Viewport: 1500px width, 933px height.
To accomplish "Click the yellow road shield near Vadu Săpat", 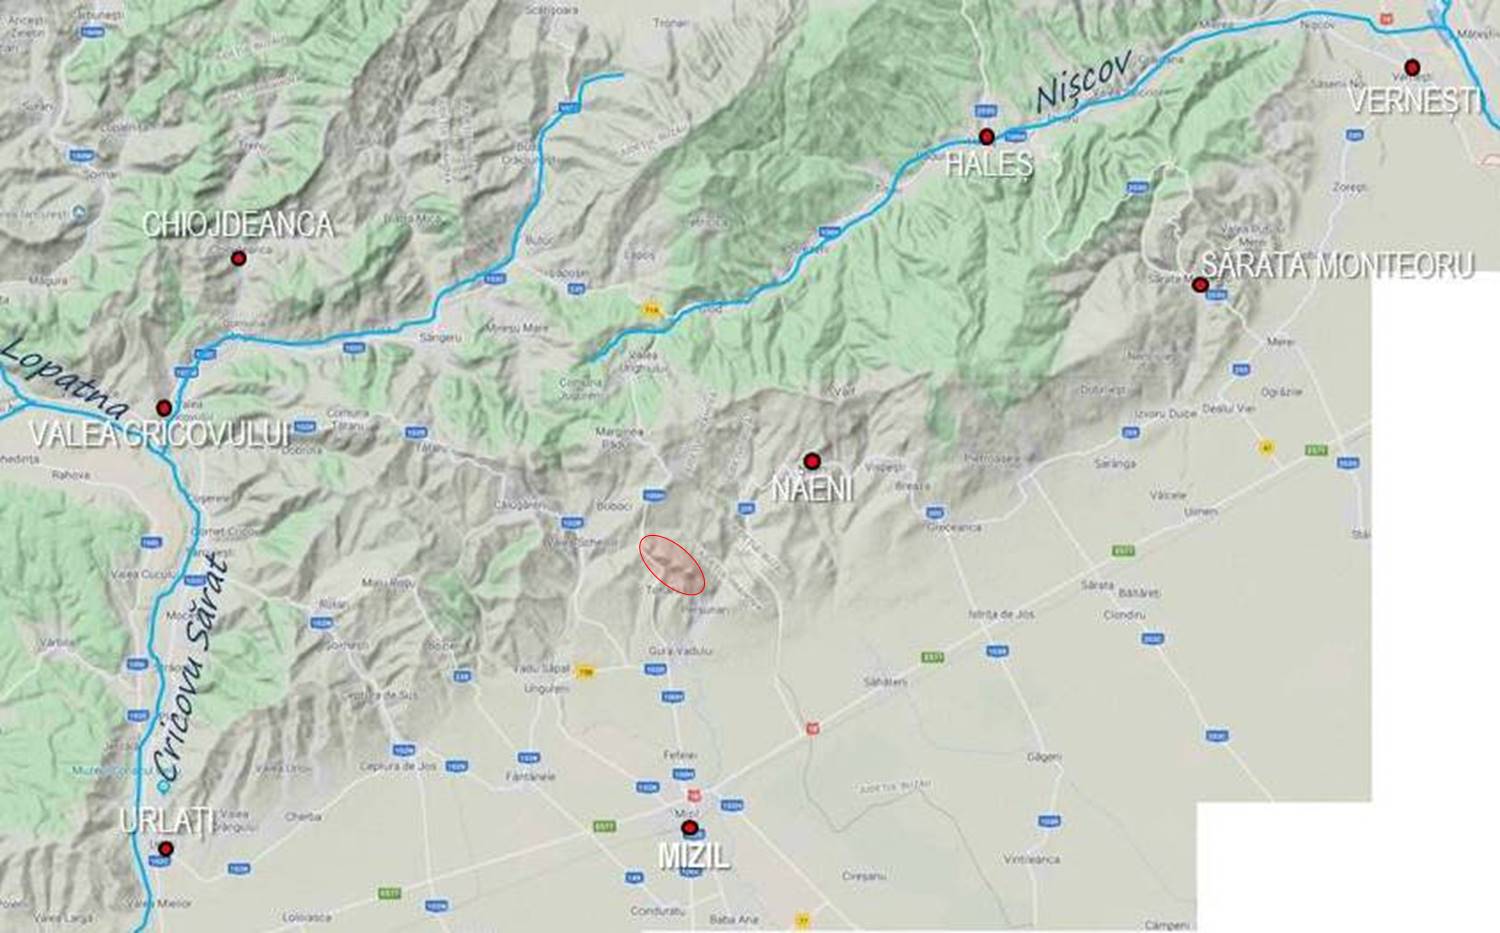I will pos(586,671).
